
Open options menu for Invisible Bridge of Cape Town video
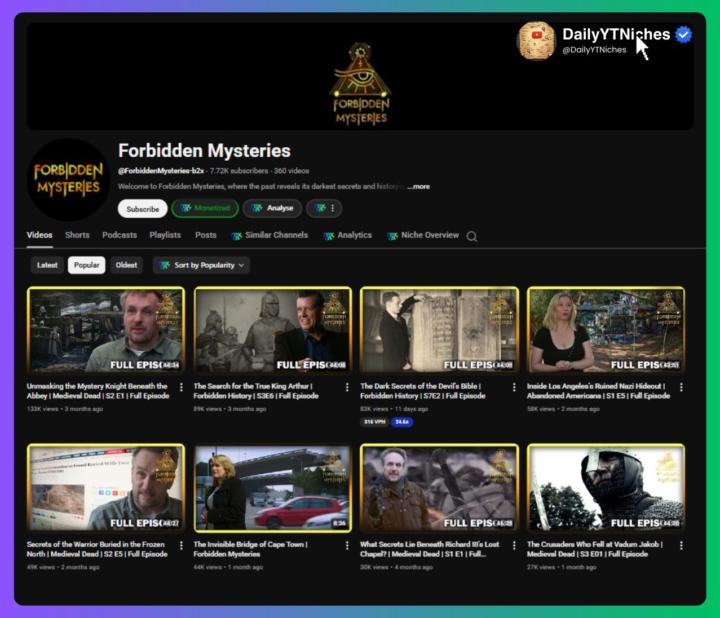[347, 545]
